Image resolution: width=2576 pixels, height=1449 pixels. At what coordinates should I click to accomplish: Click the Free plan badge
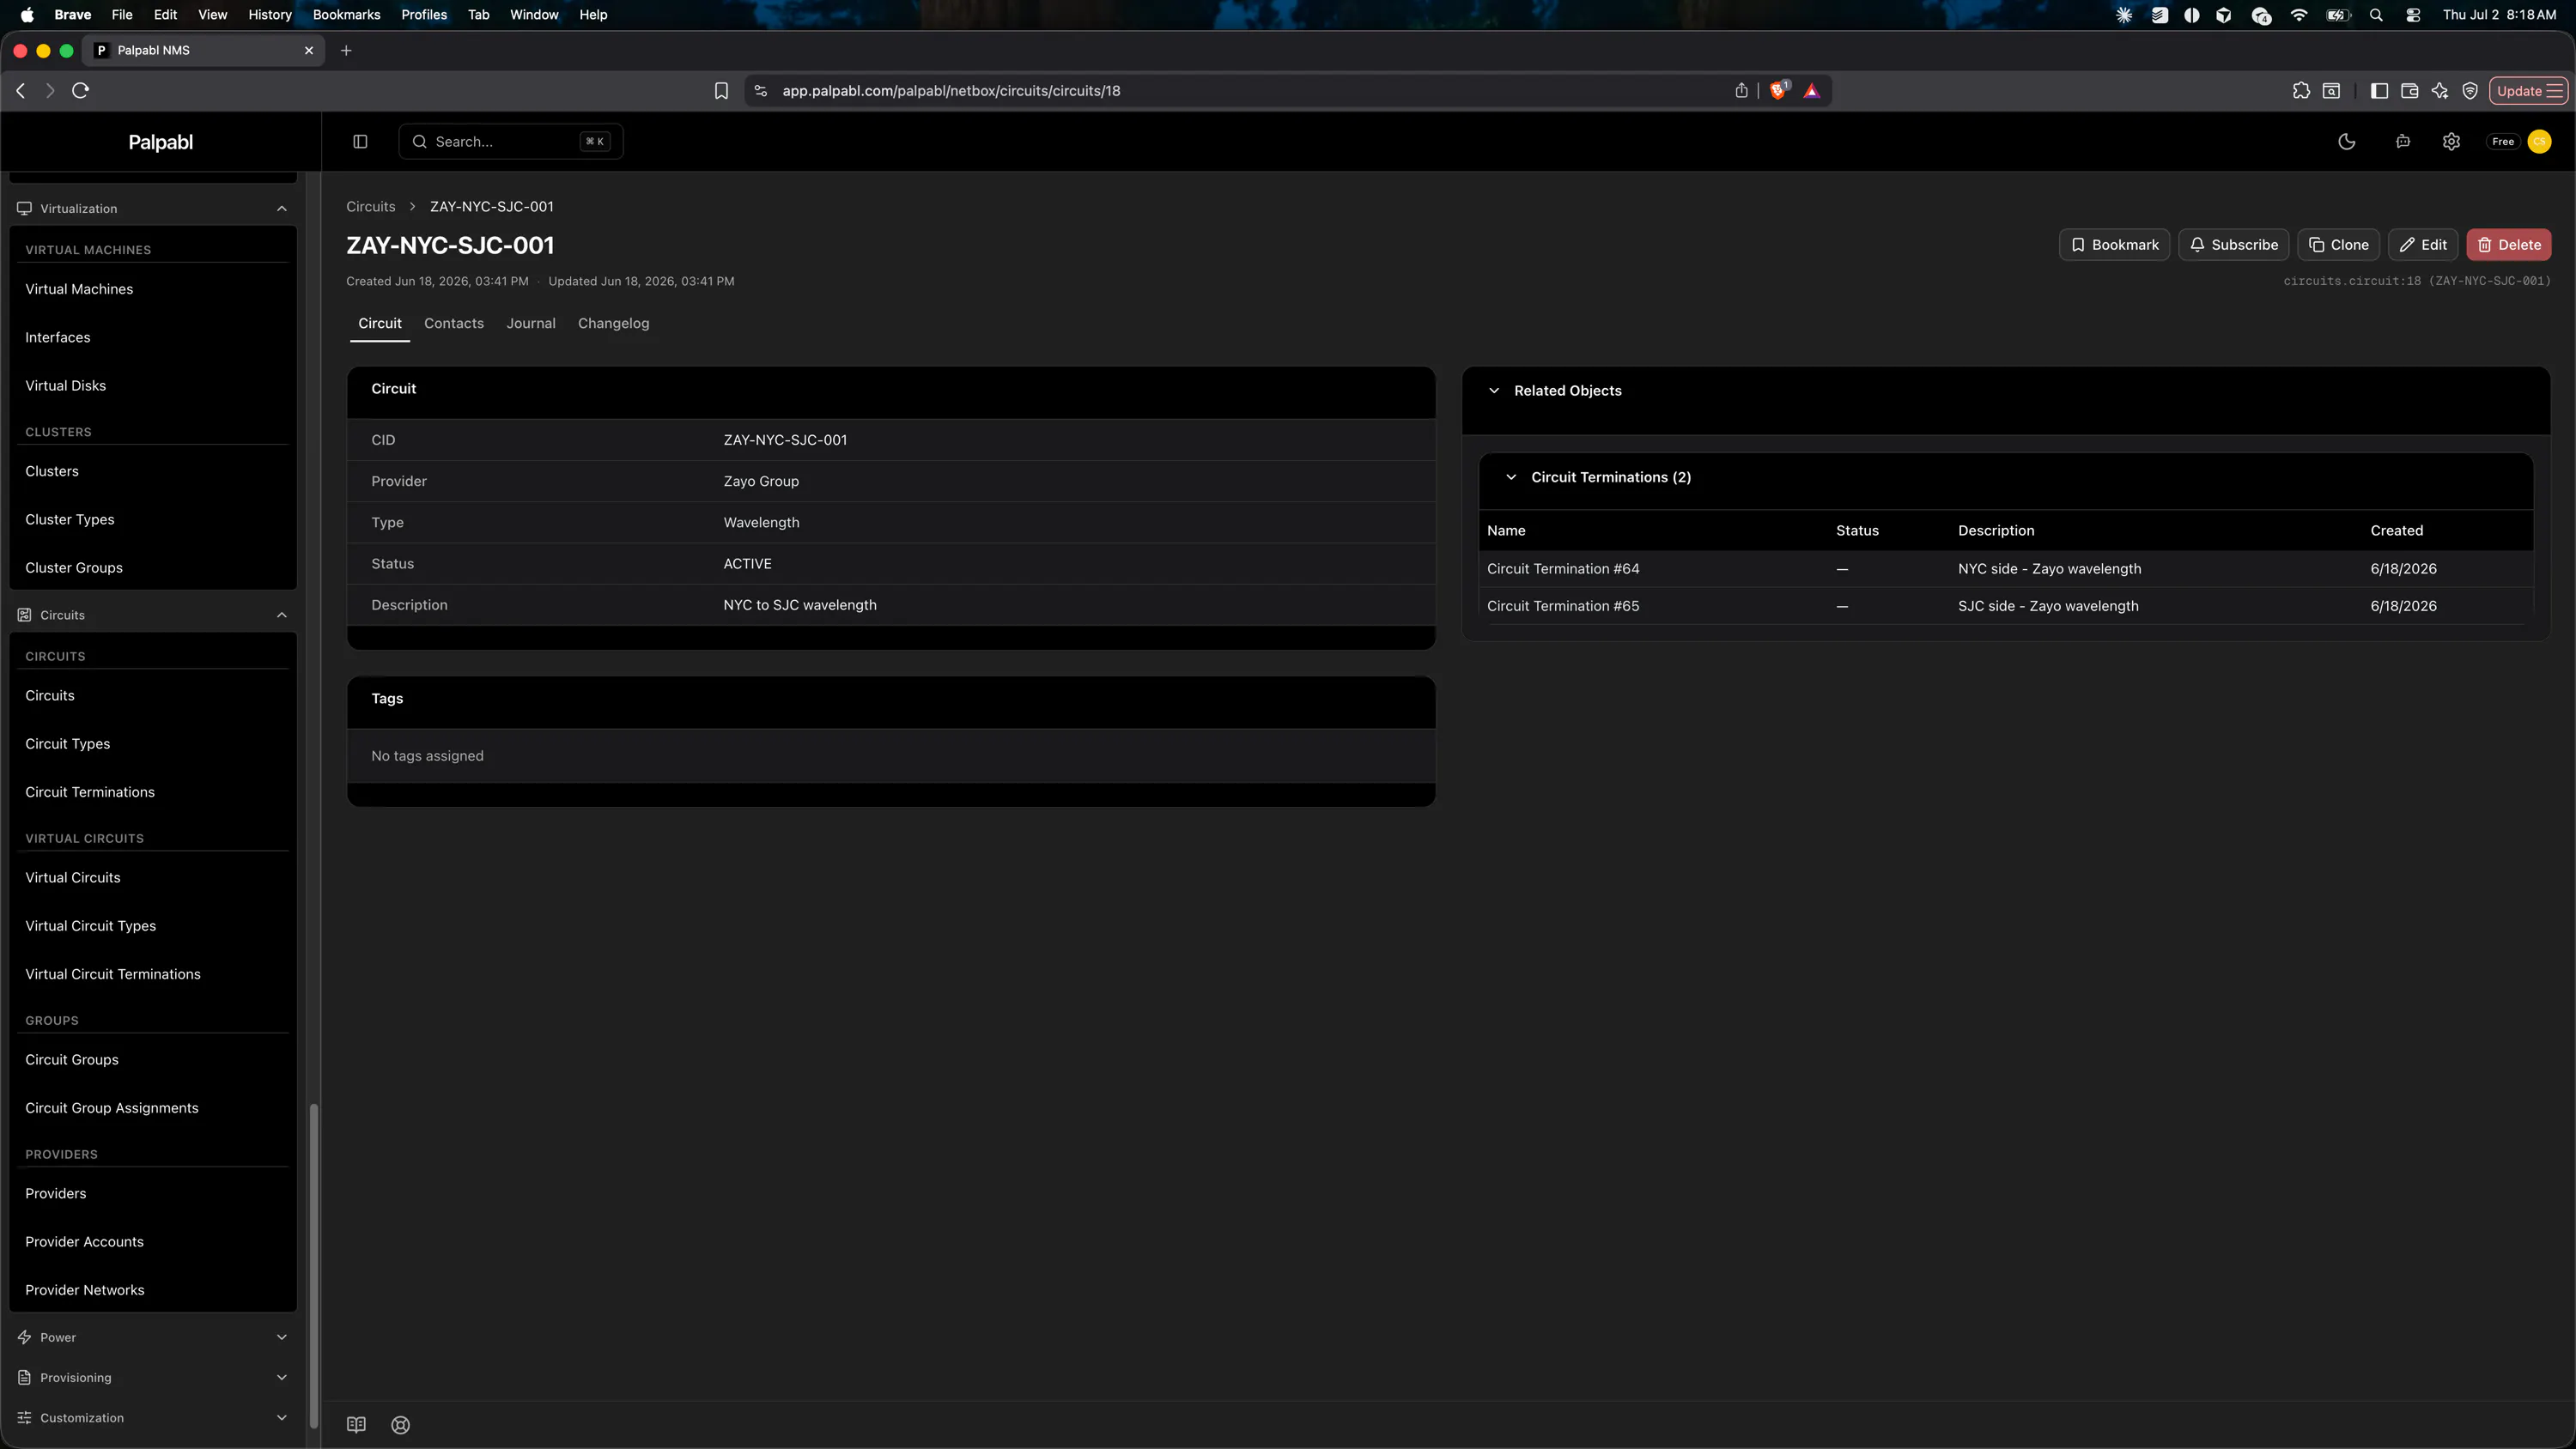pos(2502,141)
